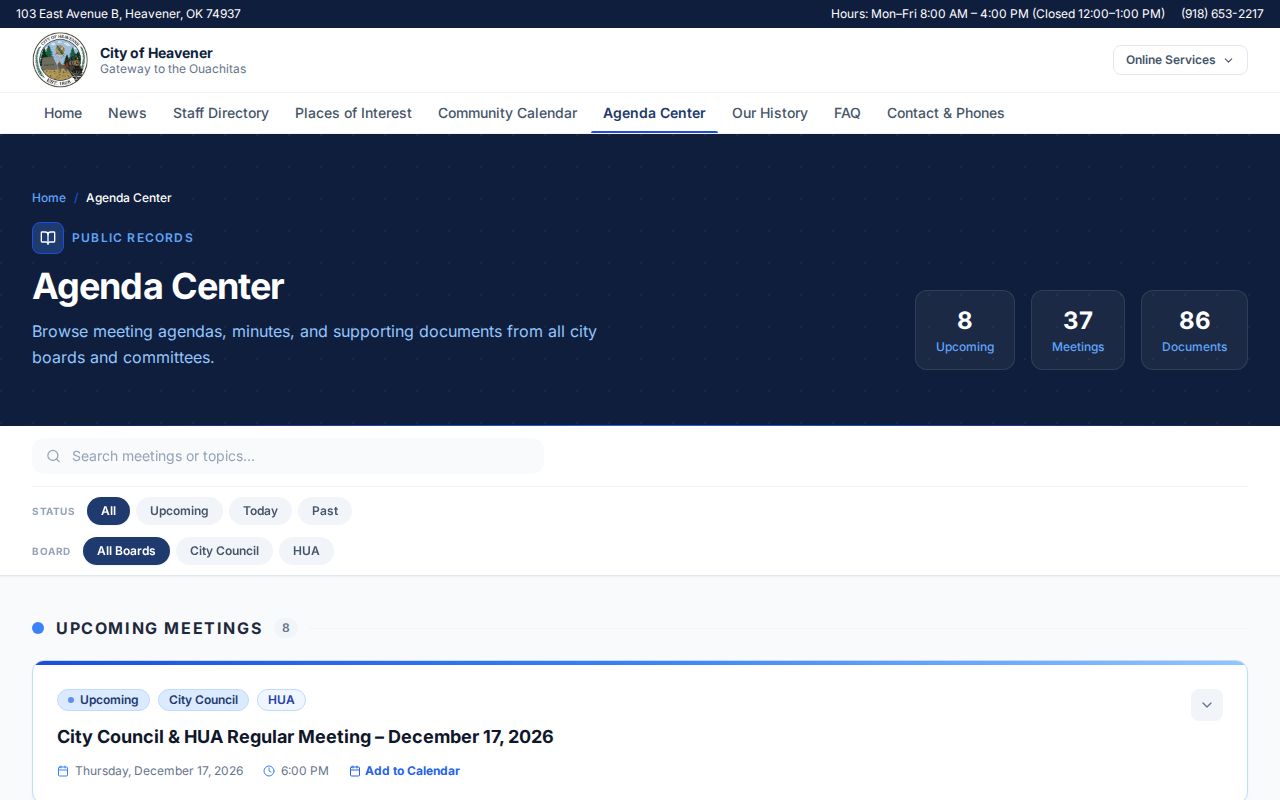Click the search magnifier icon
The height and width of the screenshot is (800, 1280).
coord(54,456)
